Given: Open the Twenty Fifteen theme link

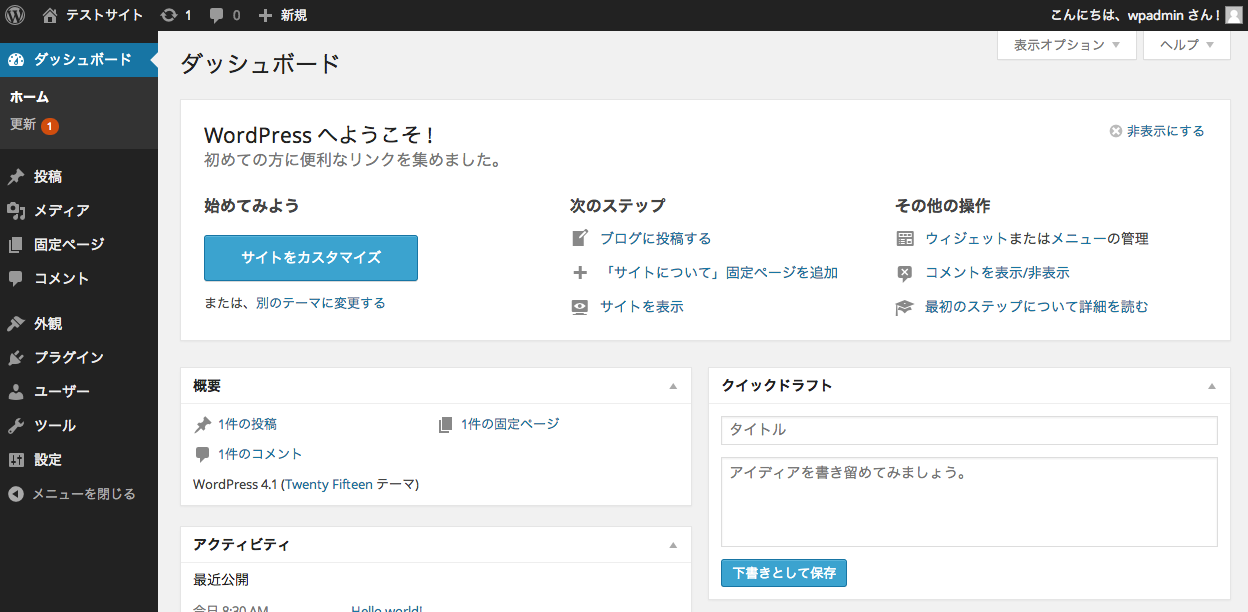Looking at the screenshot, I should tap(329, 484).
